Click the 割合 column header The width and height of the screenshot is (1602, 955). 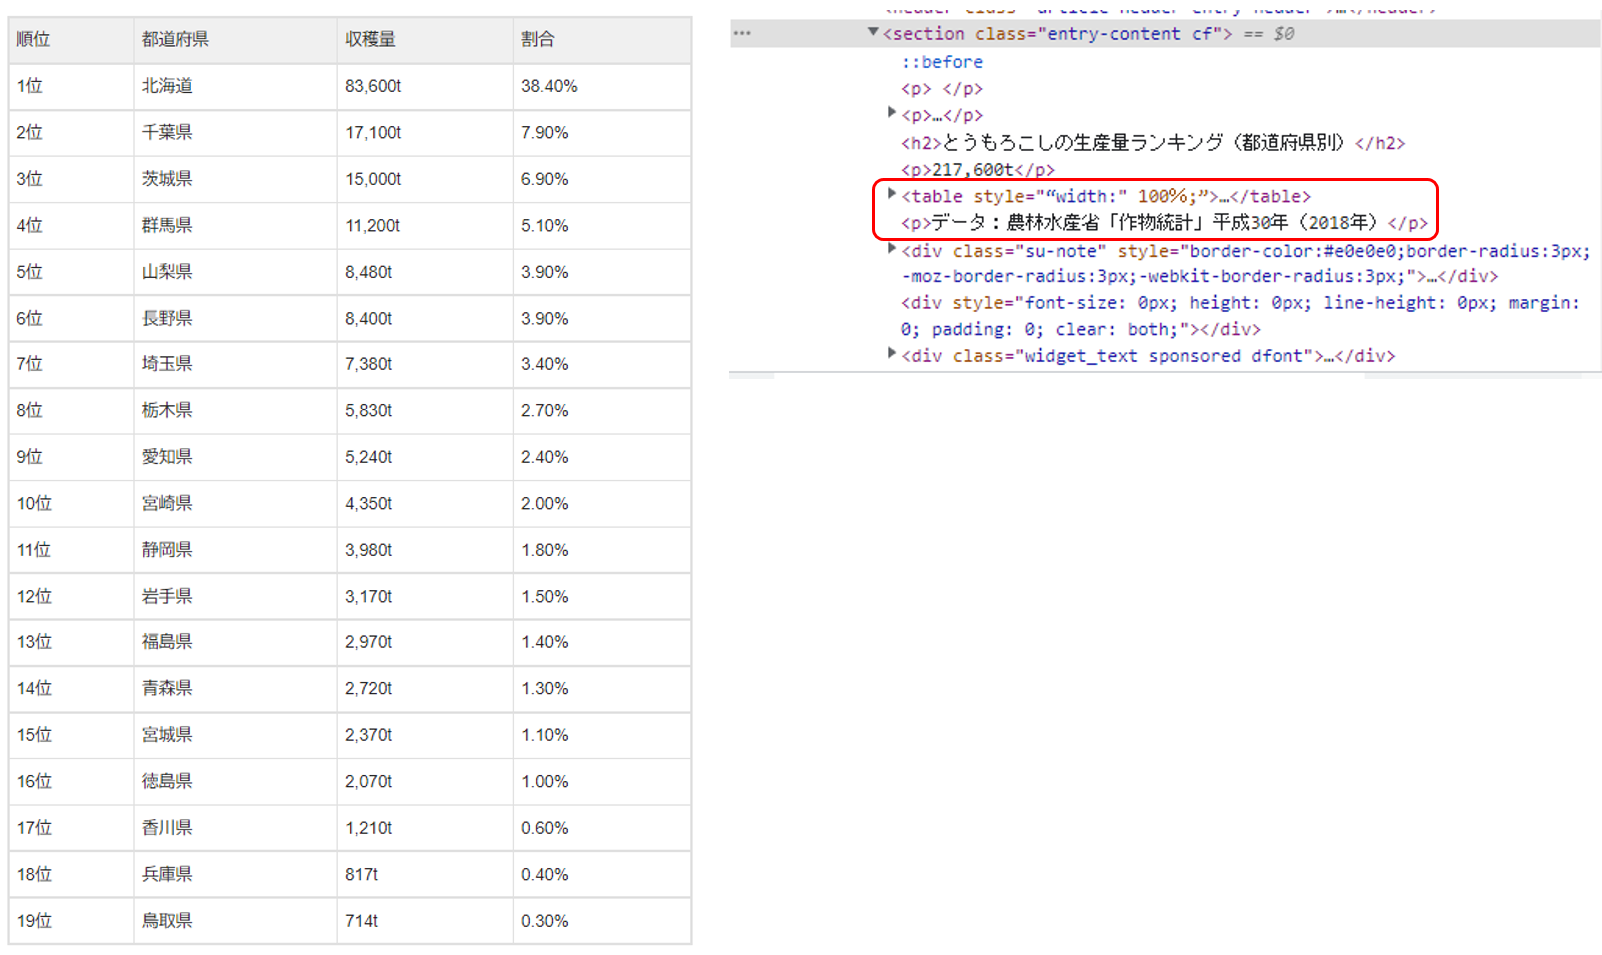point(602,40)
